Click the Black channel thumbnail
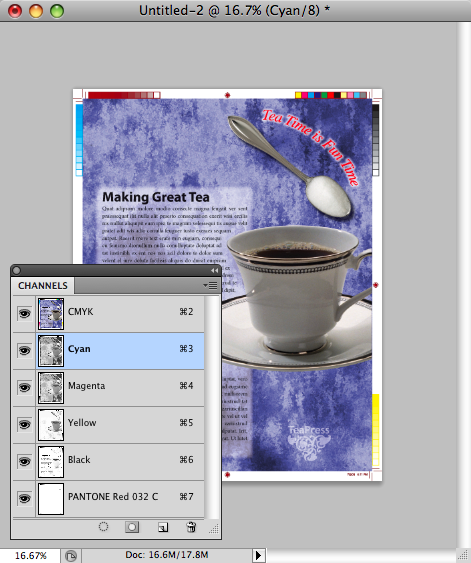The height and width of the screenshot is (563, 471). [x=51, y=462]
